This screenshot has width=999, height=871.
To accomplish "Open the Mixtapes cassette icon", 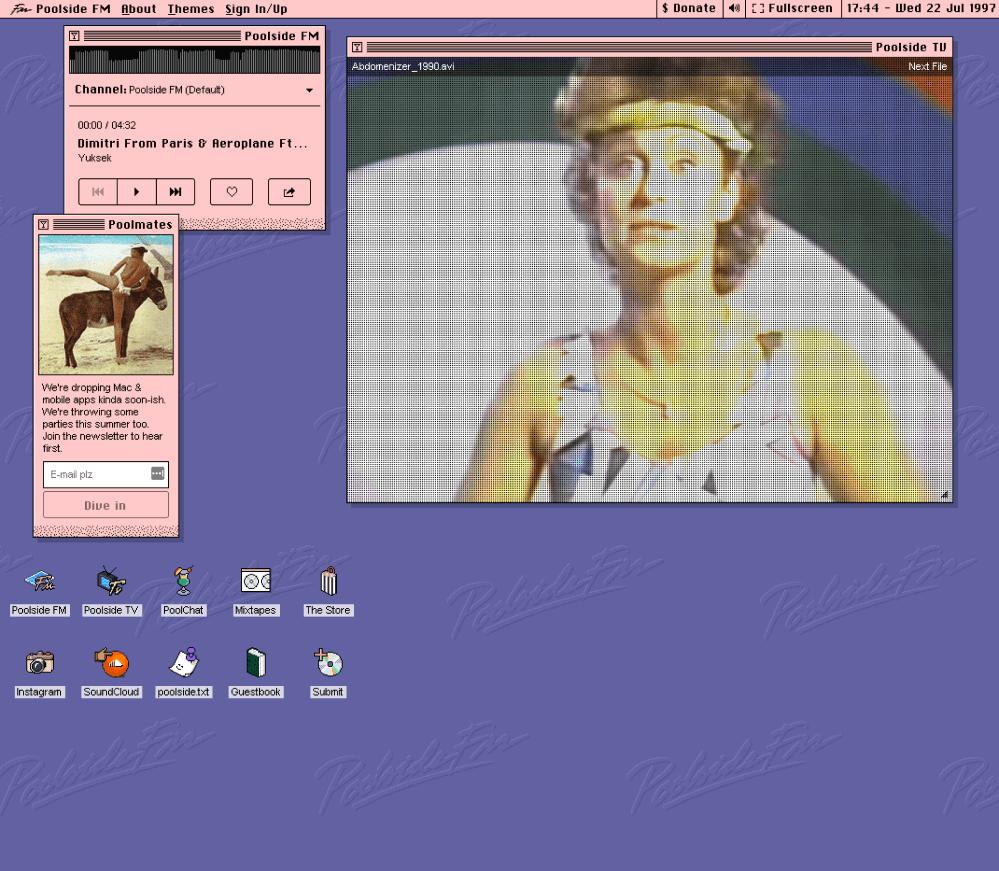I will click(x=255, y=581).
